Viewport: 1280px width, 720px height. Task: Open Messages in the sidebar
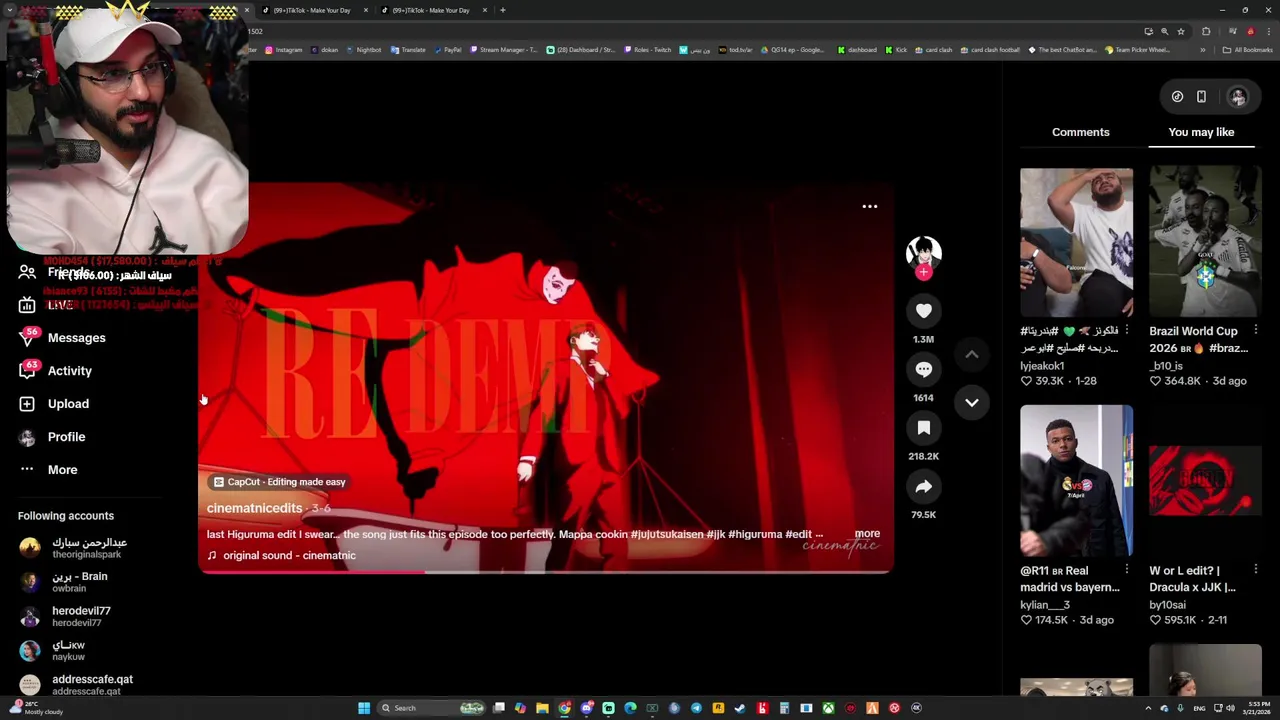(76, 338)
